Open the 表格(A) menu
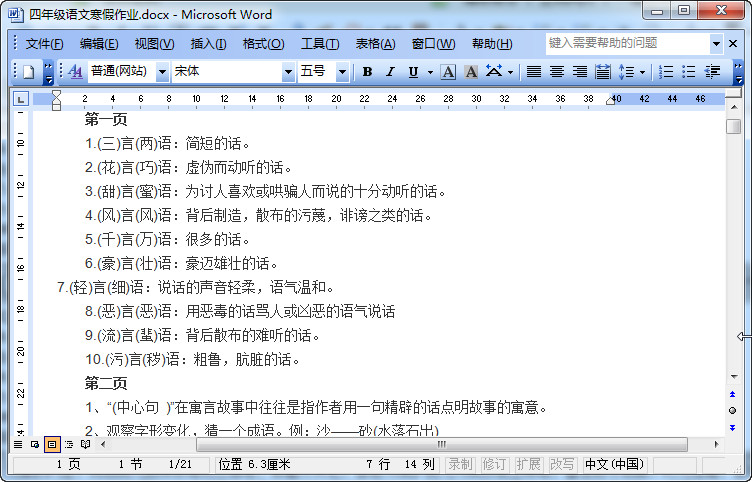The image size is (752, 482). pyautogui.click(x=375, y=44)
